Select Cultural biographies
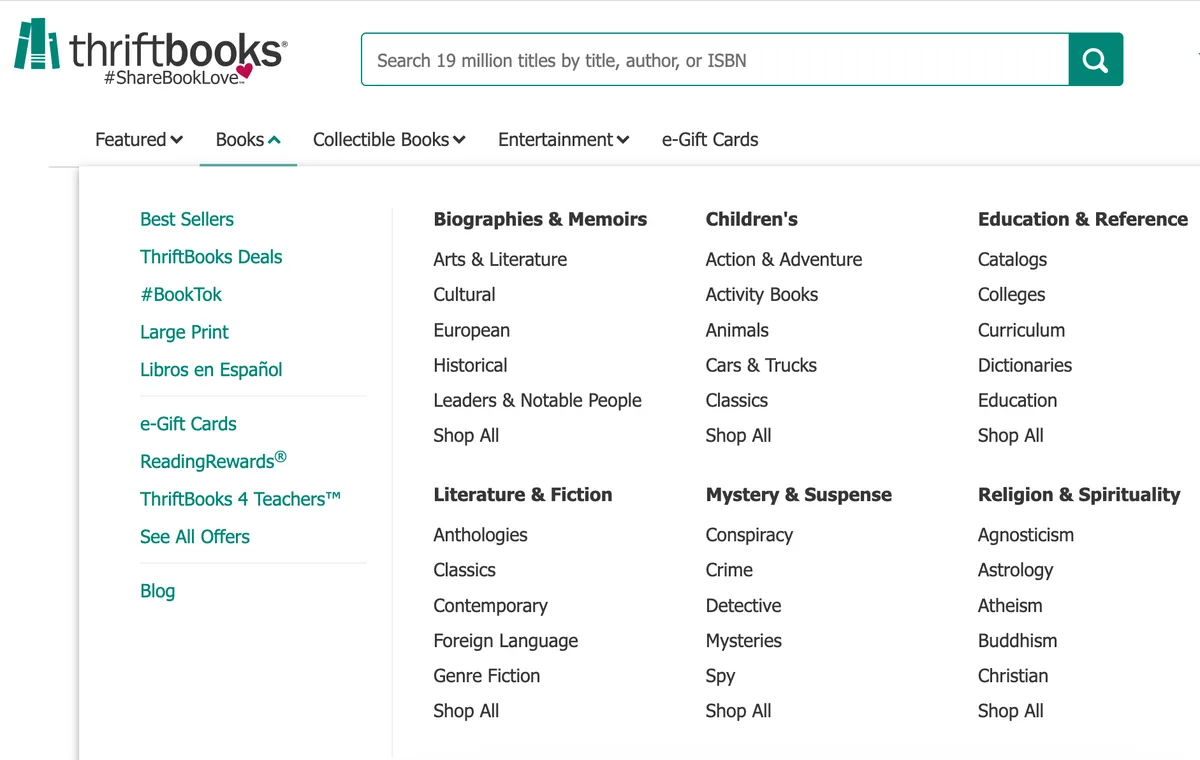The height and width of the screenshot is (760, 1200). click(x=464, y=295)
